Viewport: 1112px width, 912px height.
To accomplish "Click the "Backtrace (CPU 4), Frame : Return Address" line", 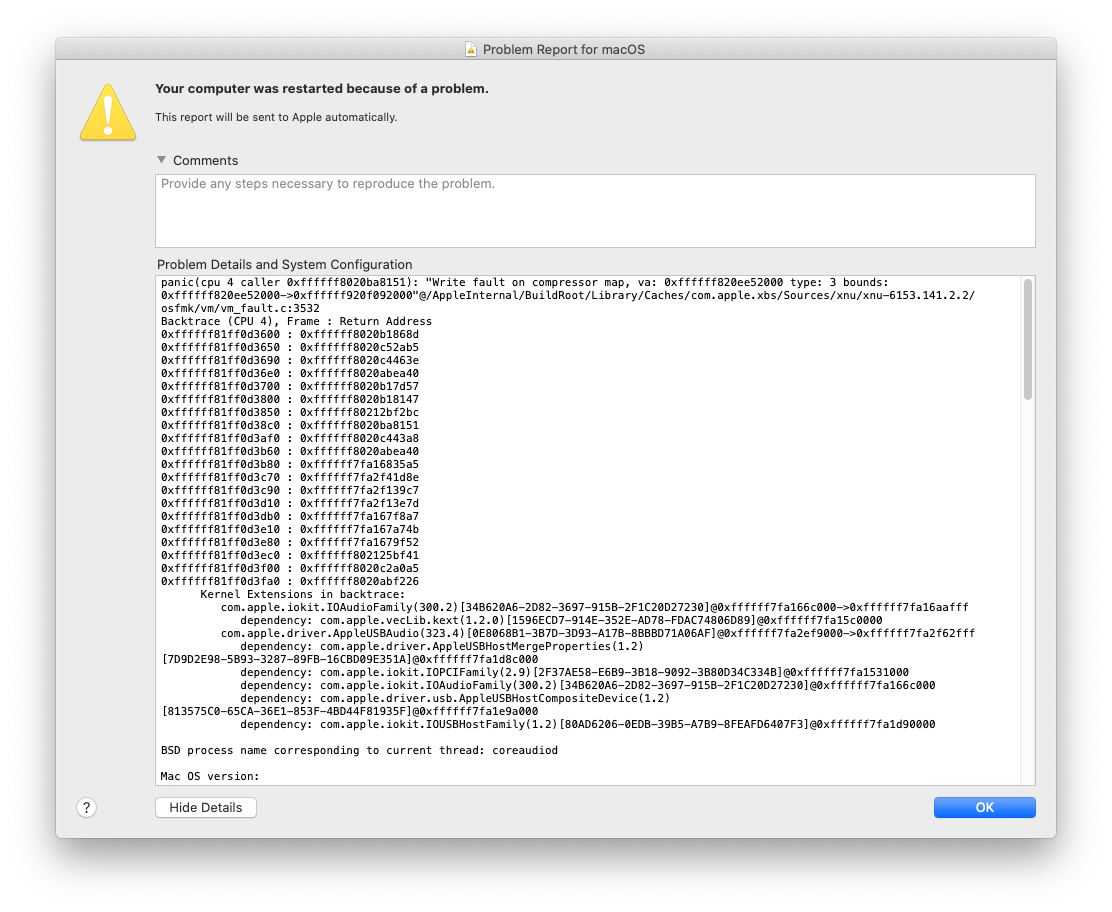I will [x=296, y=321].
